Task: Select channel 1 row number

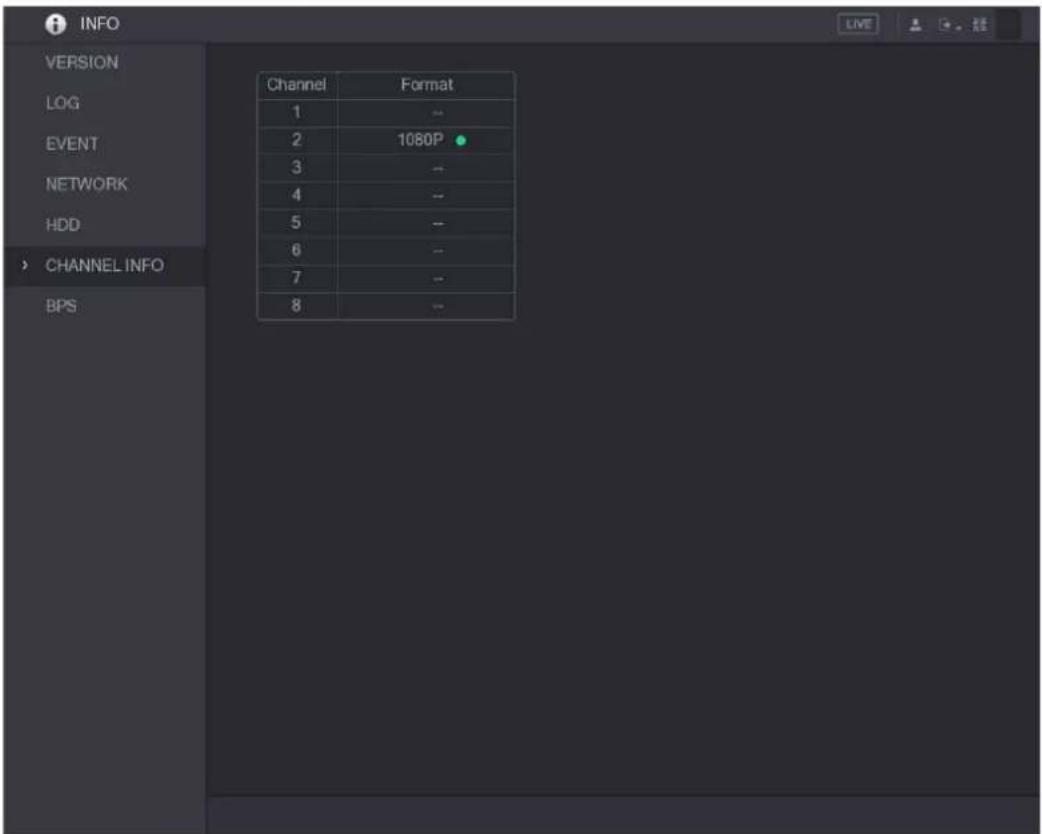Action: [296, 112]
